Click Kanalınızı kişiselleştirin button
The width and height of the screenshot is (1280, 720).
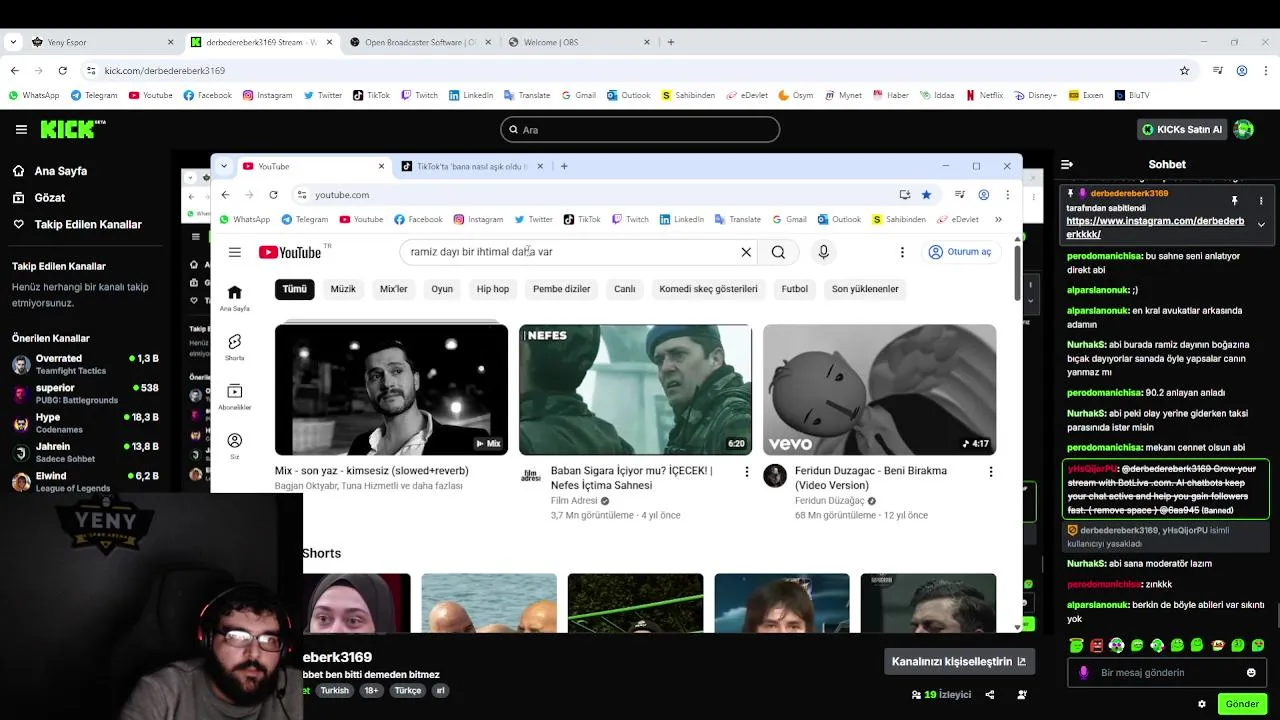point(959,662)
